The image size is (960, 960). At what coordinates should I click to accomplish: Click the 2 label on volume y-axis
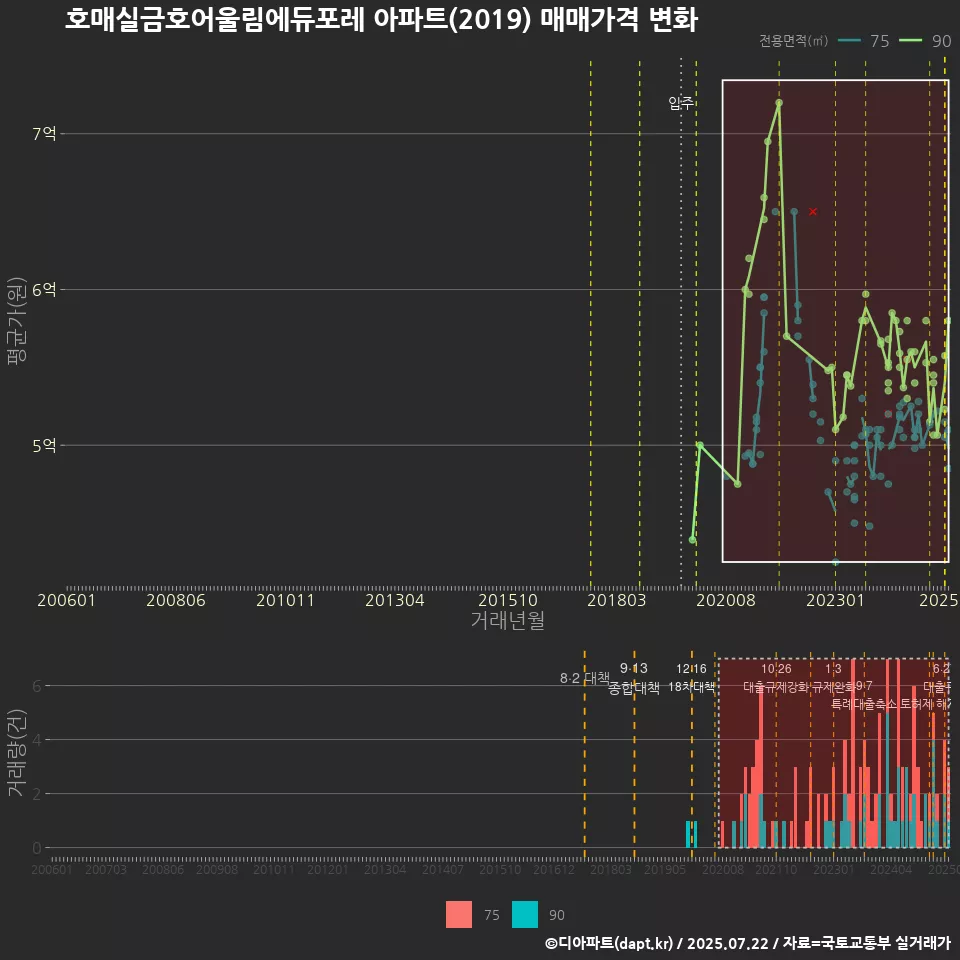37,794
